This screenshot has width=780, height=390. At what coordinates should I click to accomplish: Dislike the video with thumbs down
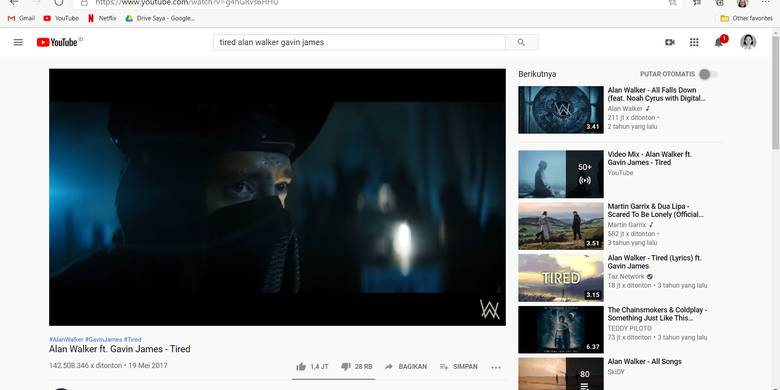tap(346, 367)
